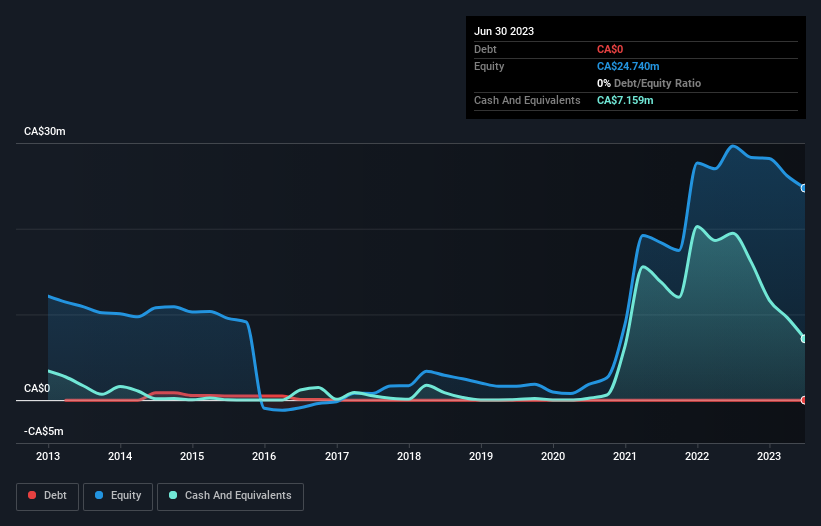Click the red Debt color dot in legend
The width and height of the screenshot is (821, 526).
coord(32,495)
